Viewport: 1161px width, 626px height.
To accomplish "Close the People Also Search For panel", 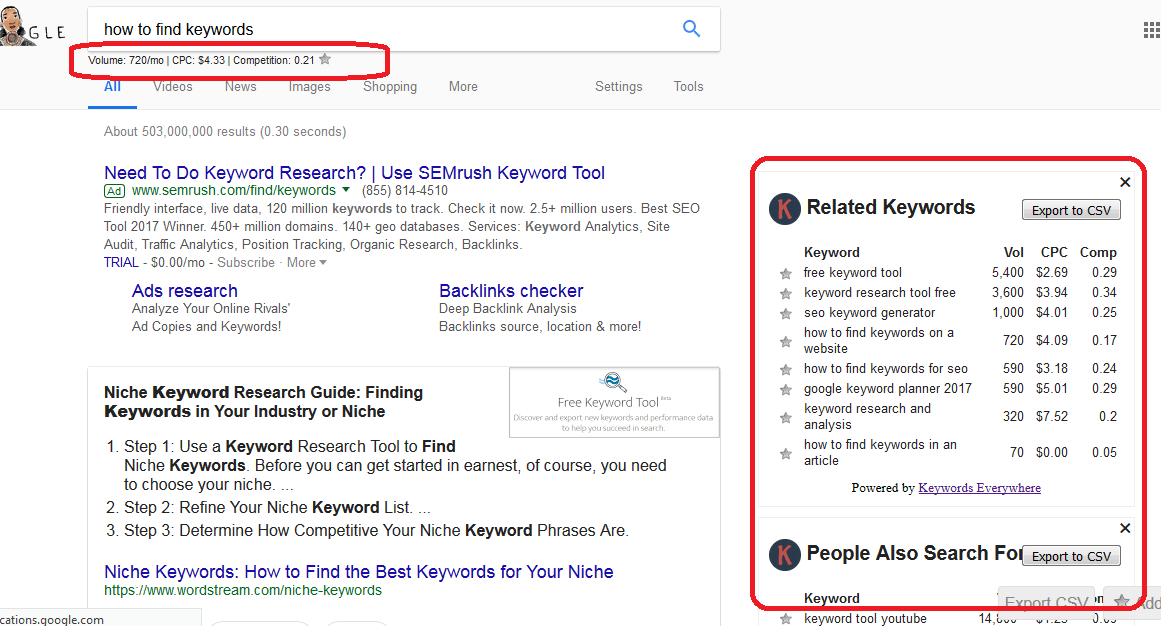I will [1125, 528].
